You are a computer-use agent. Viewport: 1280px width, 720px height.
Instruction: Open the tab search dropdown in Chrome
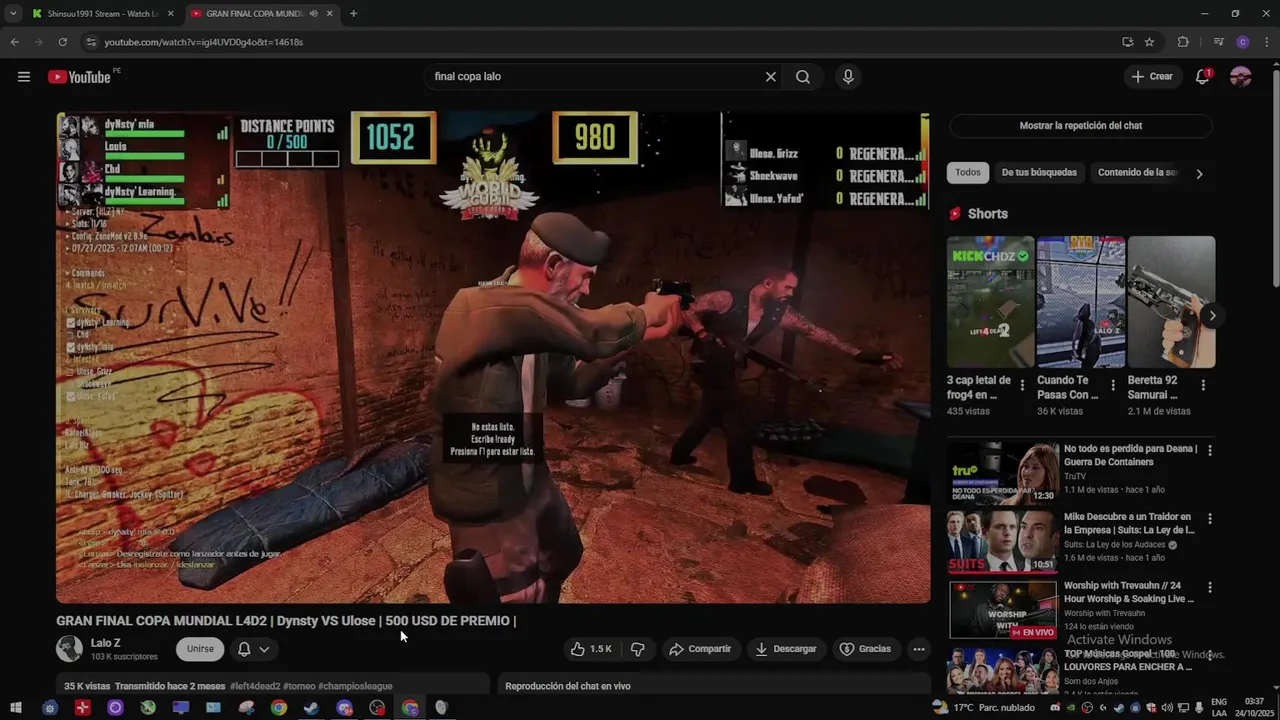point(13,14)
